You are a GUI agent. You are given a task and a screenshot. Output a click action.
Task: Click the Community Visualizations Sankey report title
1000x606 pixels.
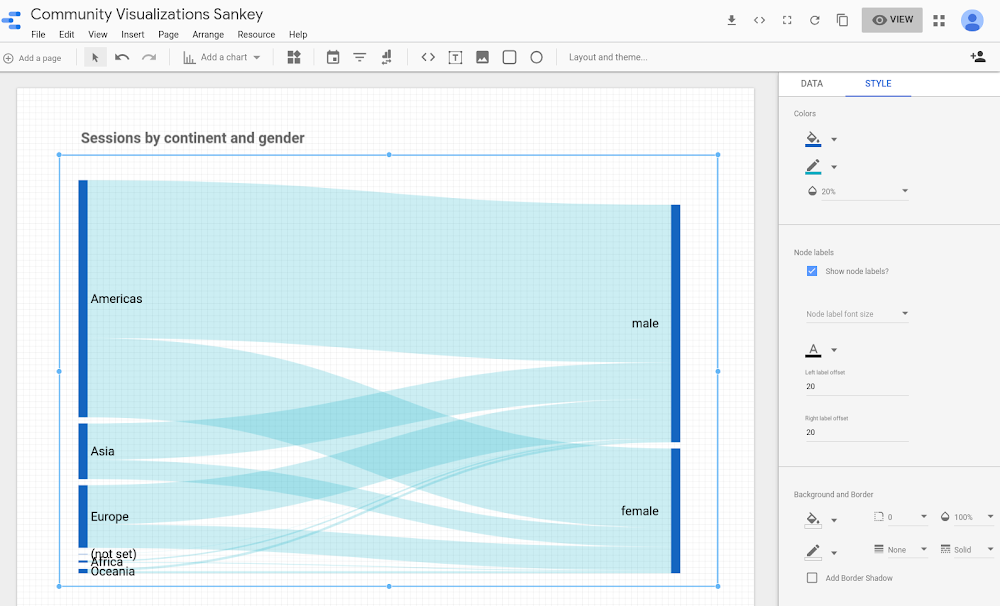click(x=147, y=14)
